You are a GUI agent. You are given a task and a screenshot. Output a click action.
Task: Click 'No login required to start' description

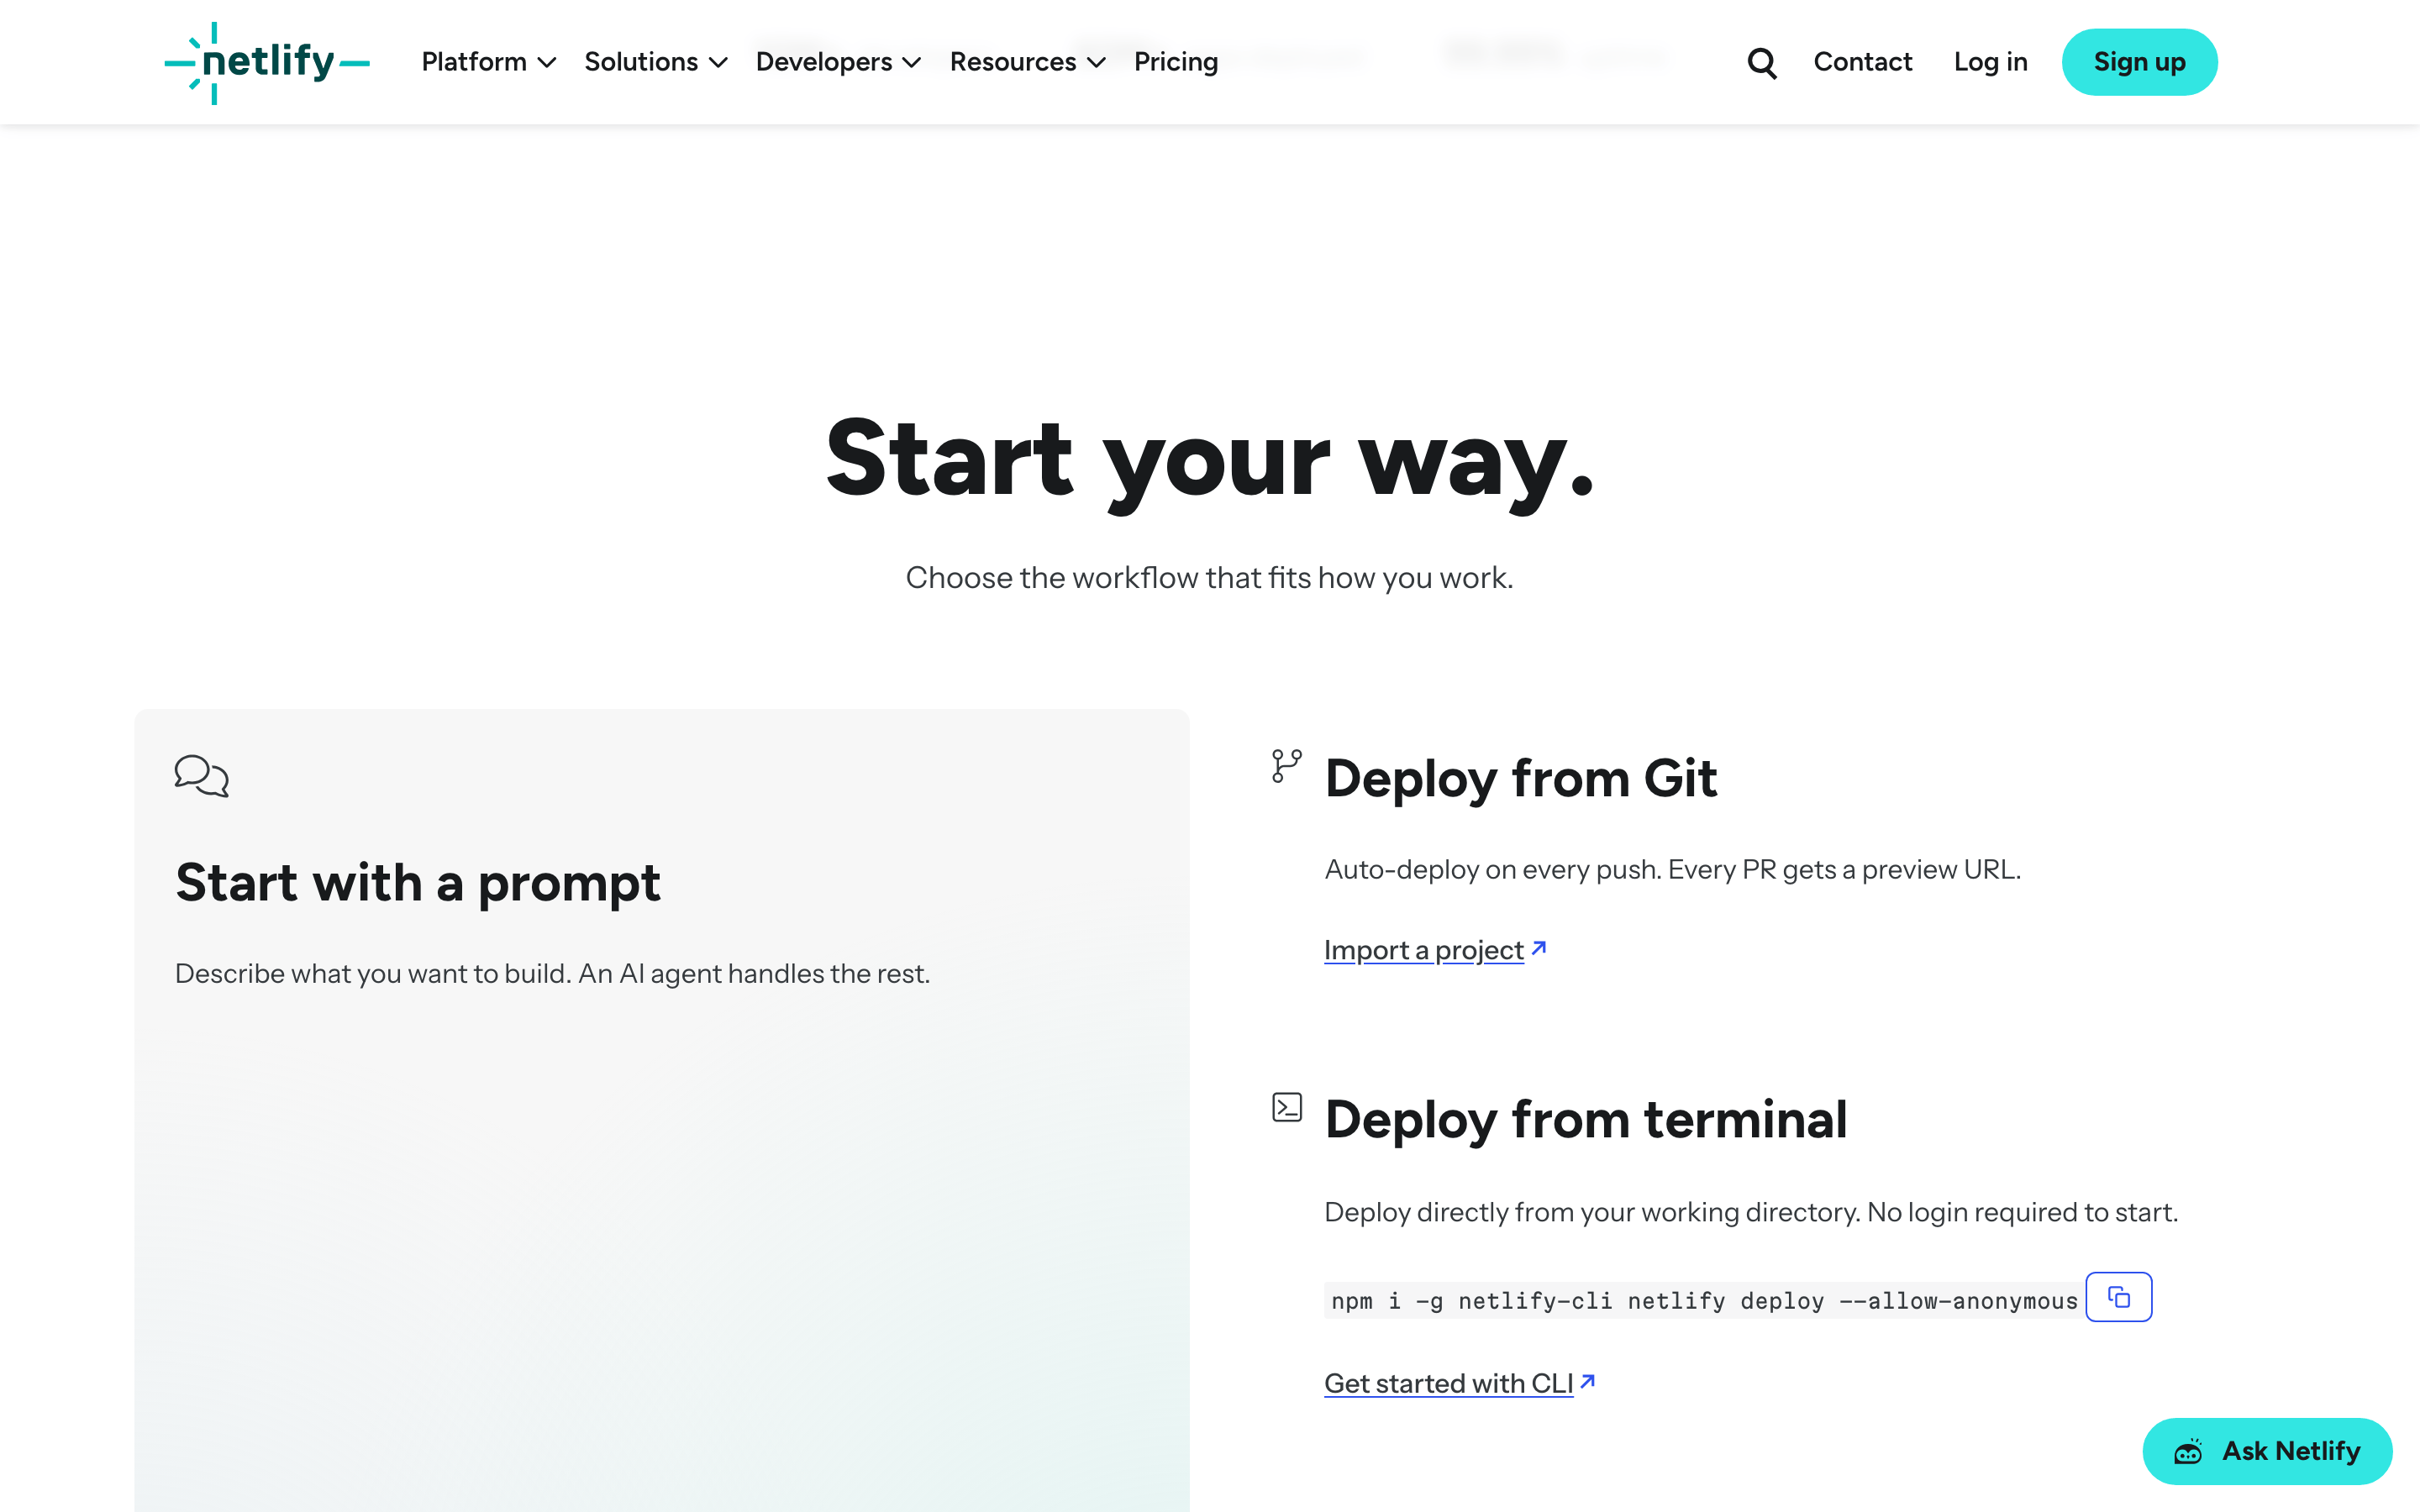(1751, 1212)
